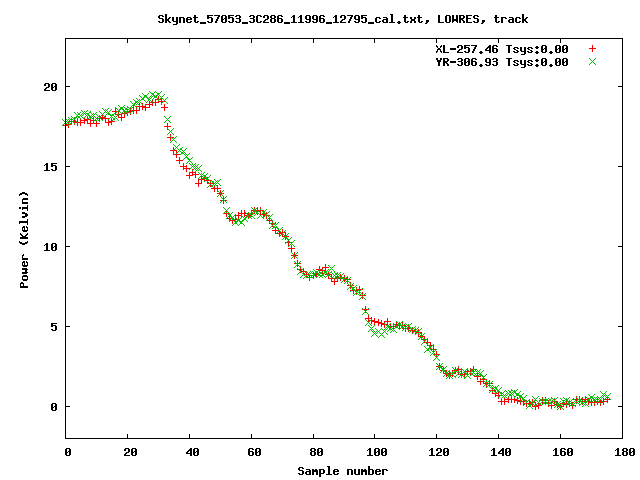Click the x-axis tick label 180
Viewport: 640px width, 480px height.
point(624,452)
